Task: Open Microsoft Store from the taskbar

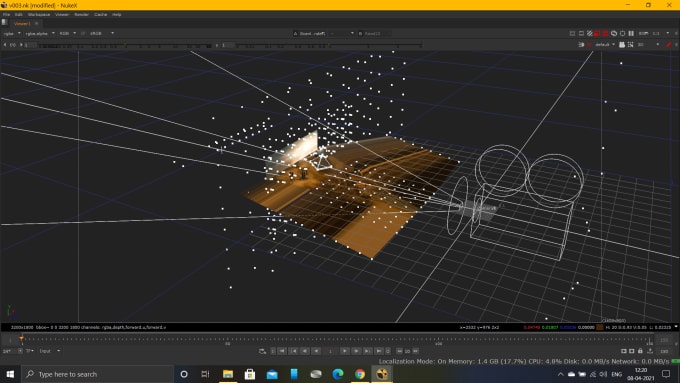Action: pyautogui.click(x=250, y=374)
